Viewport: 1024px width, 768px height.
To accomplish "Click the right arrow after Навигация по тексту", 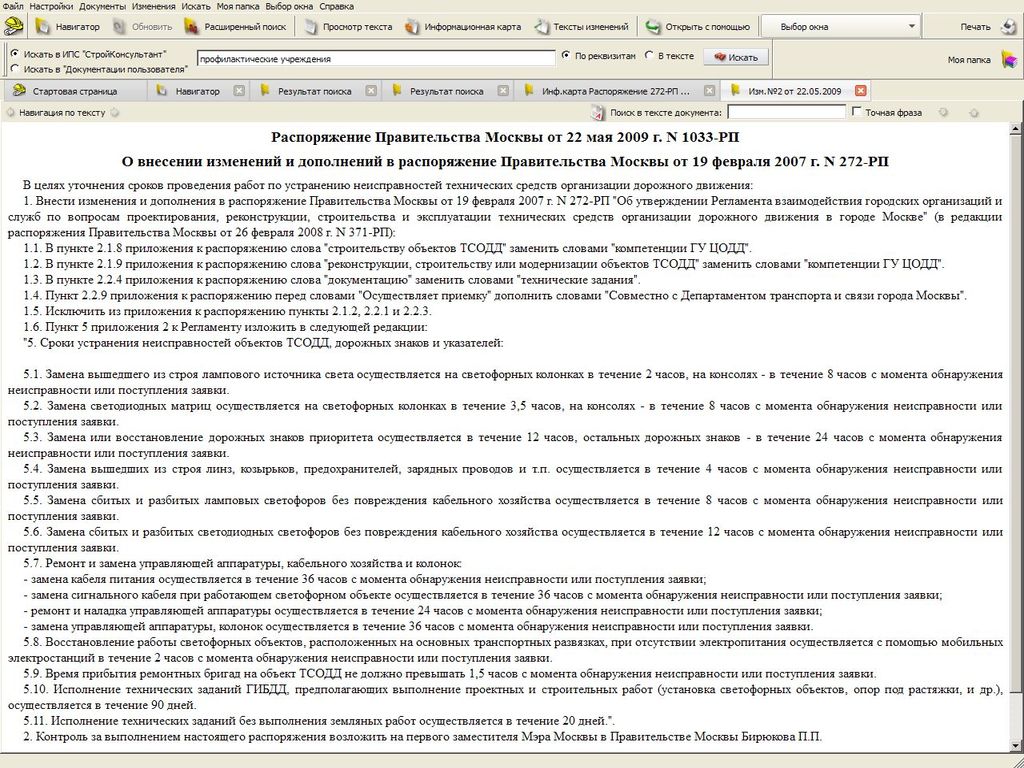I will coord(115,112).
